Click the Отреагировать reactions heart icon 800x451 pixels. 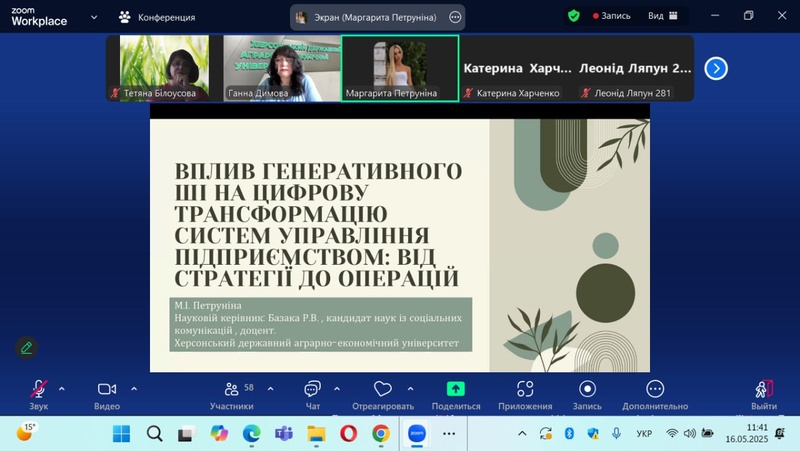(382, 390)
